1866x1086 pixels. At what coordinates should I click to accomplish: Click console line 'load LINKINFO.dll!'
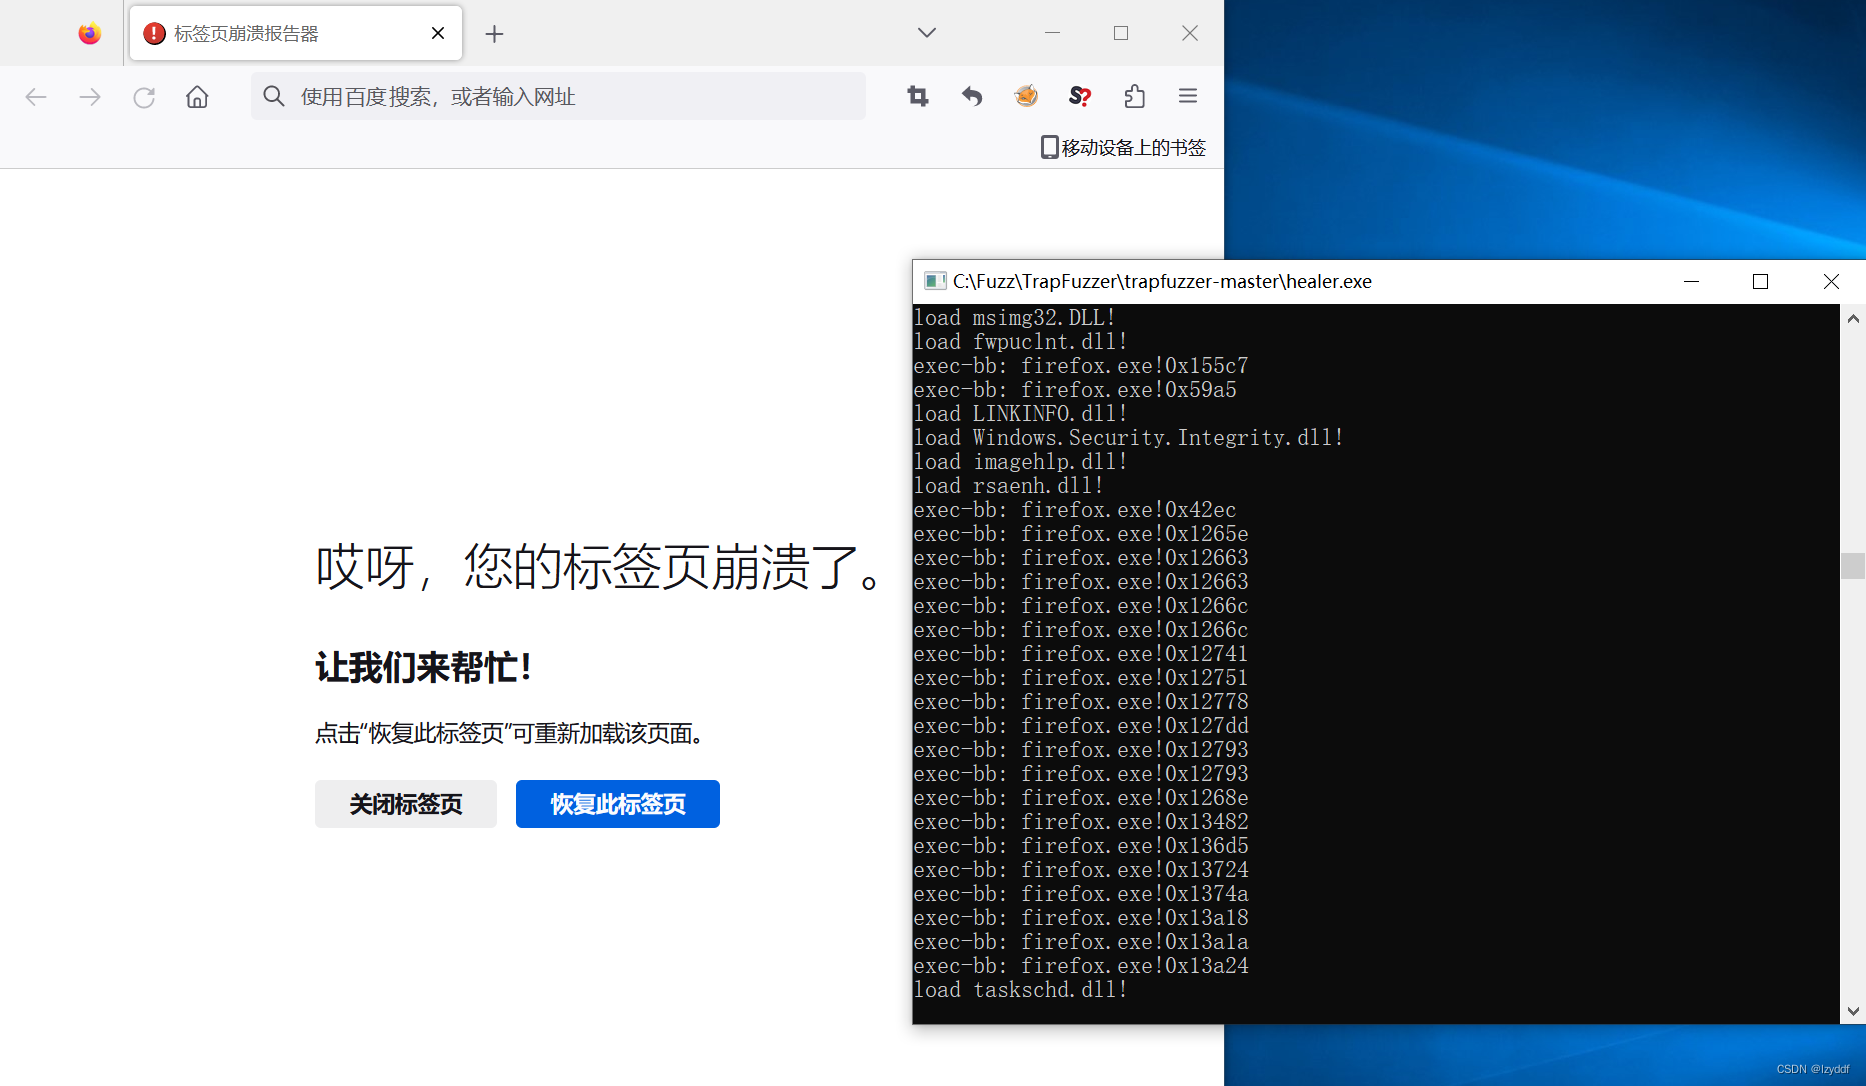point(1020,414)
